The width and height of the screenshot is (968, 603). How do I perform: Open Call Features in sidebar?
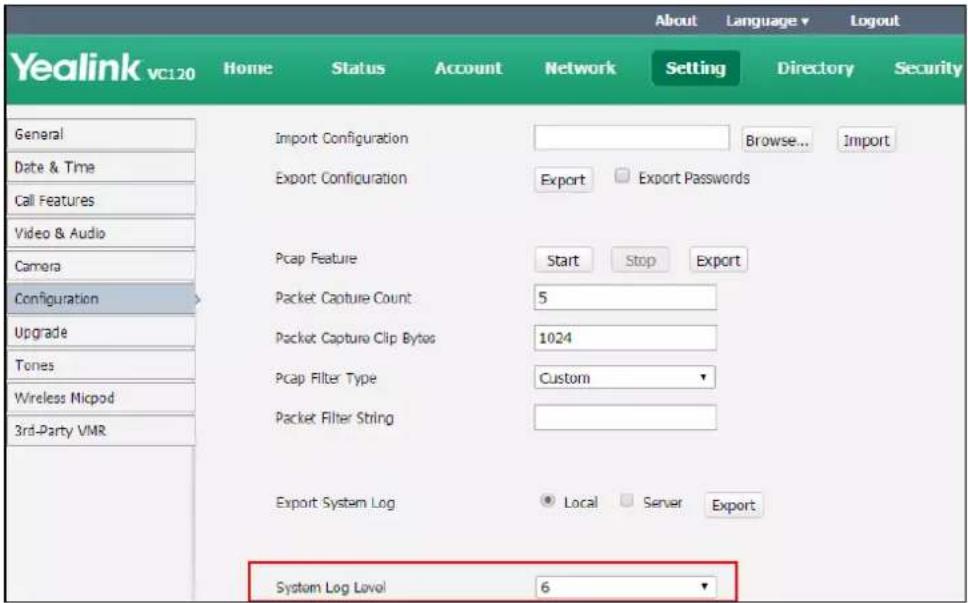[102, 200]
